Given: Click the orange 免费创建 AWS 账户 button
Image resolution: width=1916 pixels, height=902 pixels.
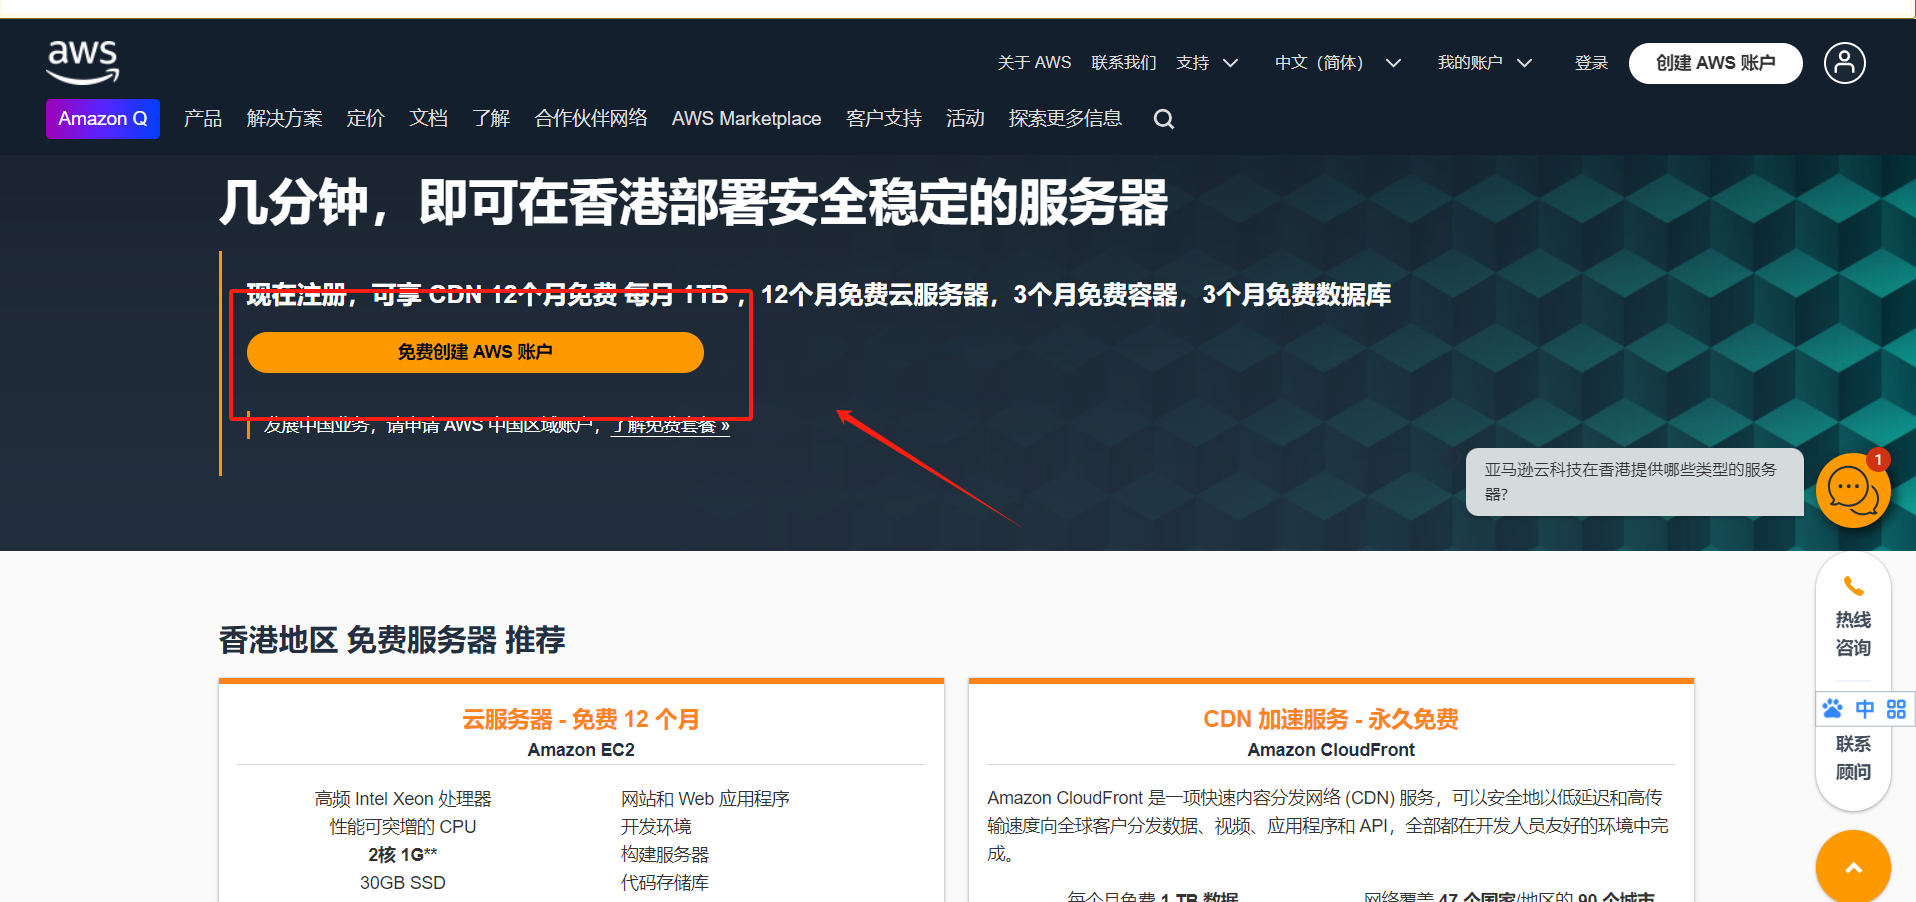Looking at the screenshot, I should pos(475,352).
